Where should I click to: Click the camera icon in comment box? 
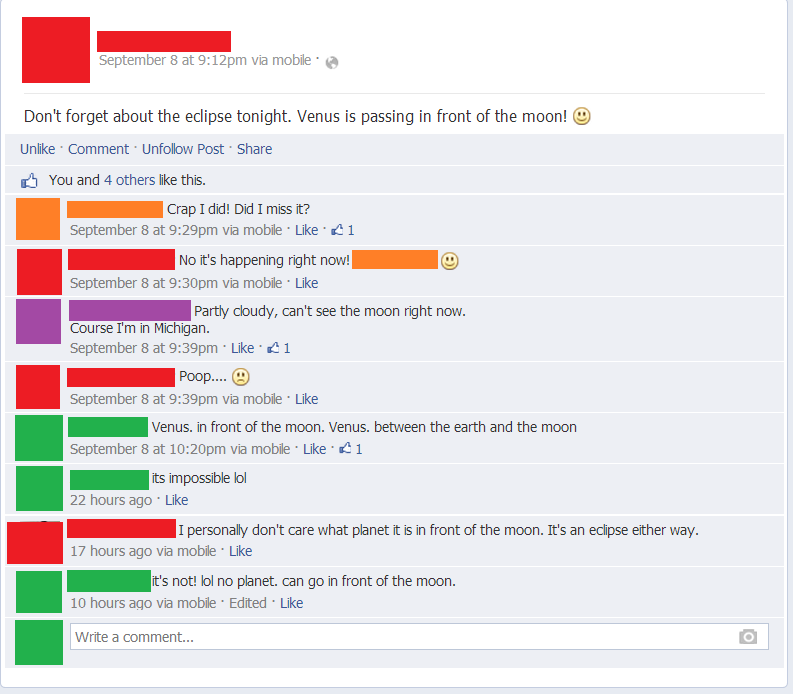coord(748,636)
